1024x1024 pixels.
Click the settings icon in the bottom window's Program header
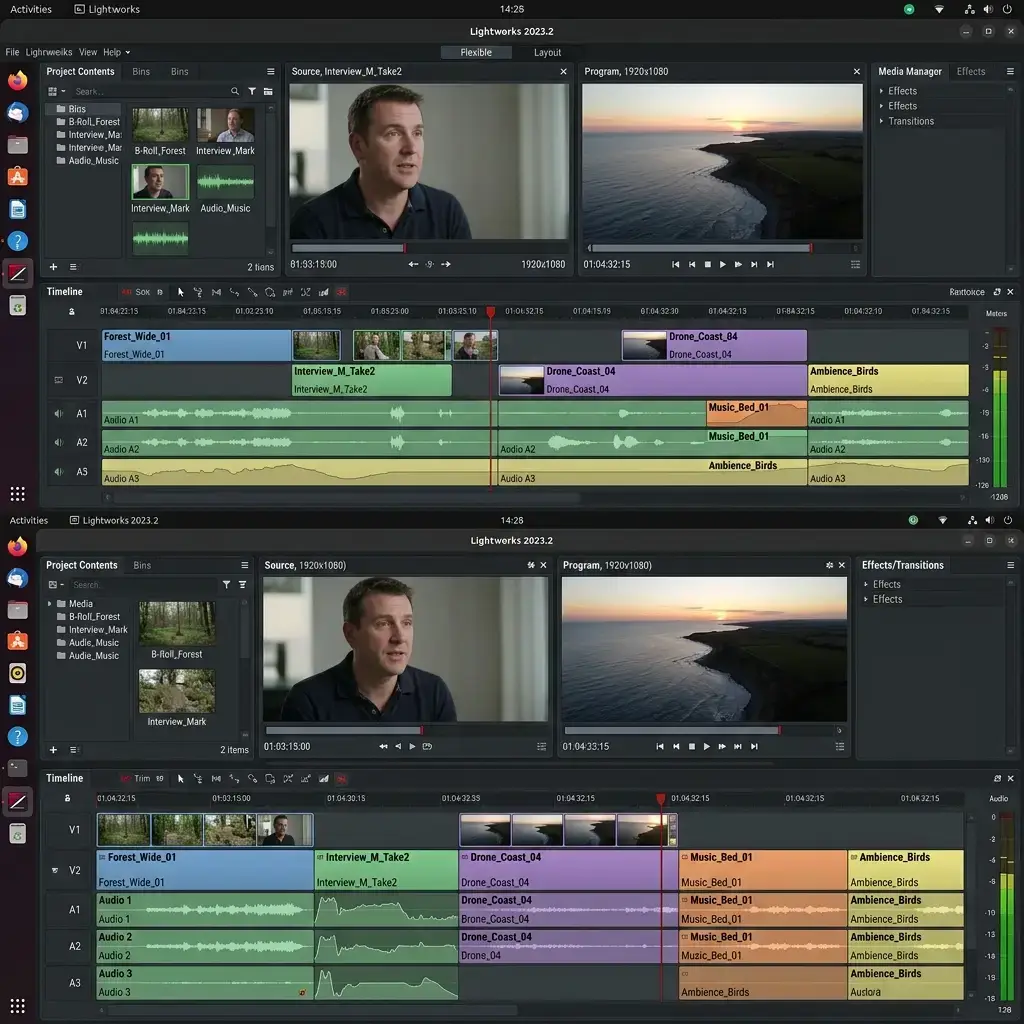point(829,565)
